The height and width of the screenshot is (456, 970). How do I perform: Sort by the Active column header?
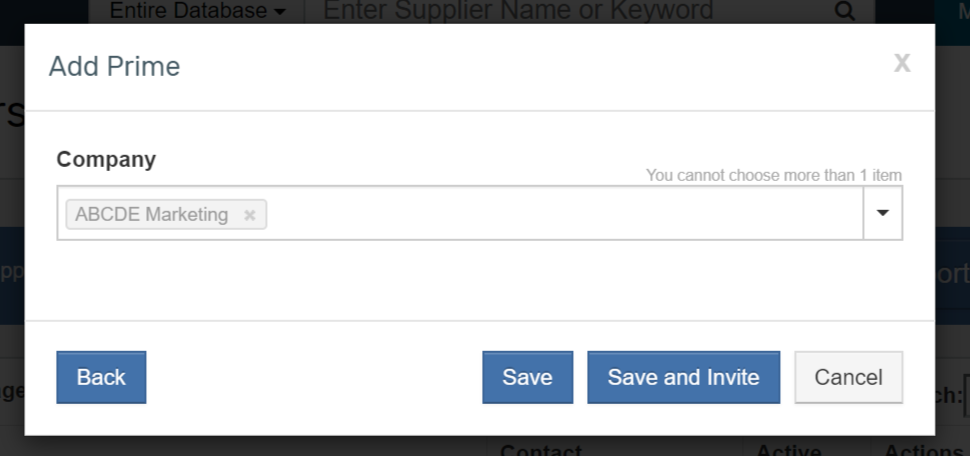788,450
